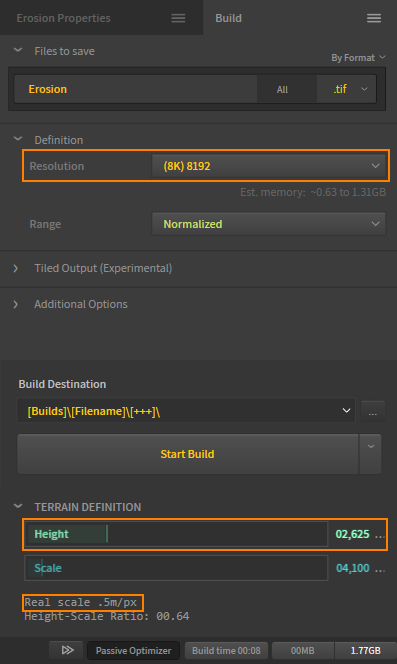Expand the Additional Options section
This screenshot has height=664, width=397.
(x=81, y=304)
